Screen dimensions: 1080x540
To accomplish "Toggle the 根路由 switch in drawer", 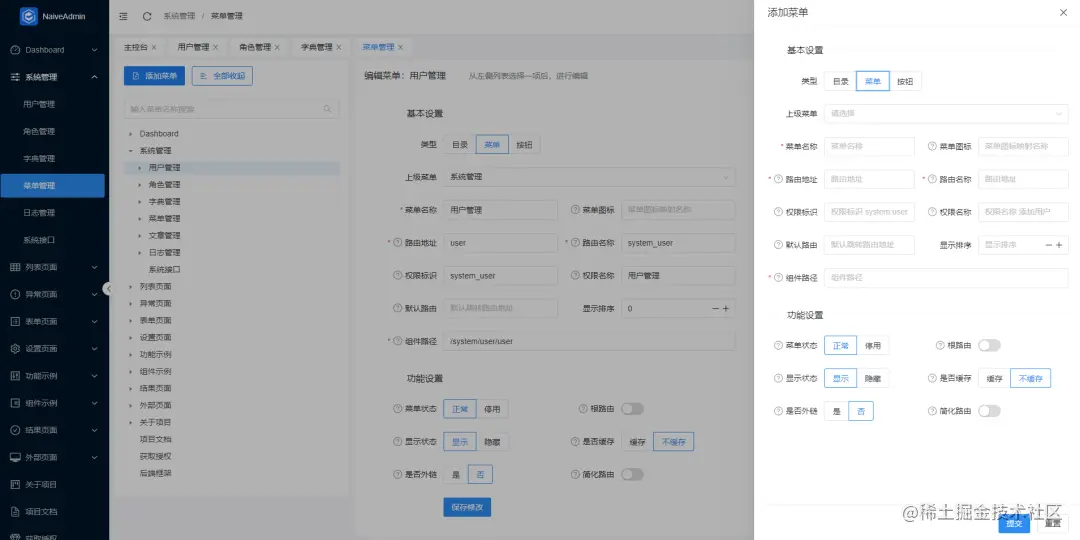I will pyautogui.click(x=989, y=345).
